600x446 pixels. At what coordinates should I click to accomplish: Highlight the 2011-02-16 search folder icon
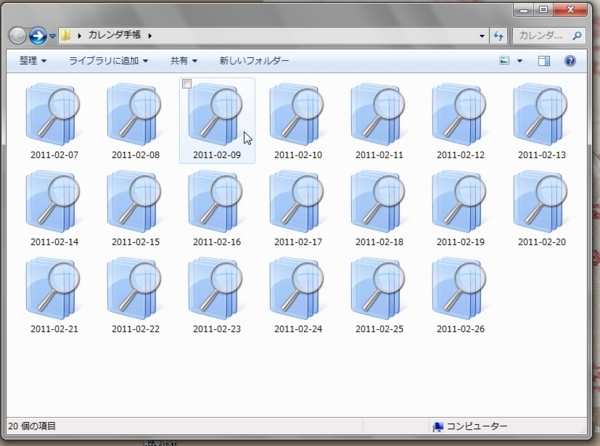[x=215, y=201]
